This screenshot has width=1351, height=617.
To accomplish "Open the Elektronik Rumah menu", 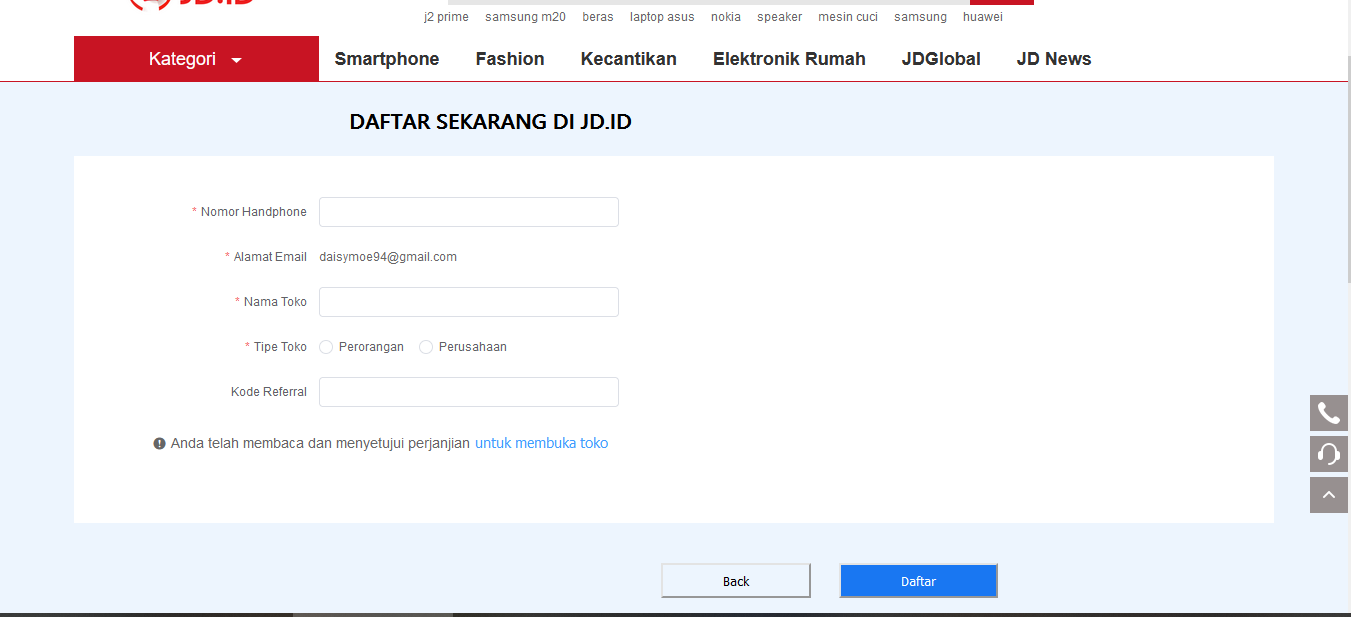I will pyautogui.click(x=789, y=59).
